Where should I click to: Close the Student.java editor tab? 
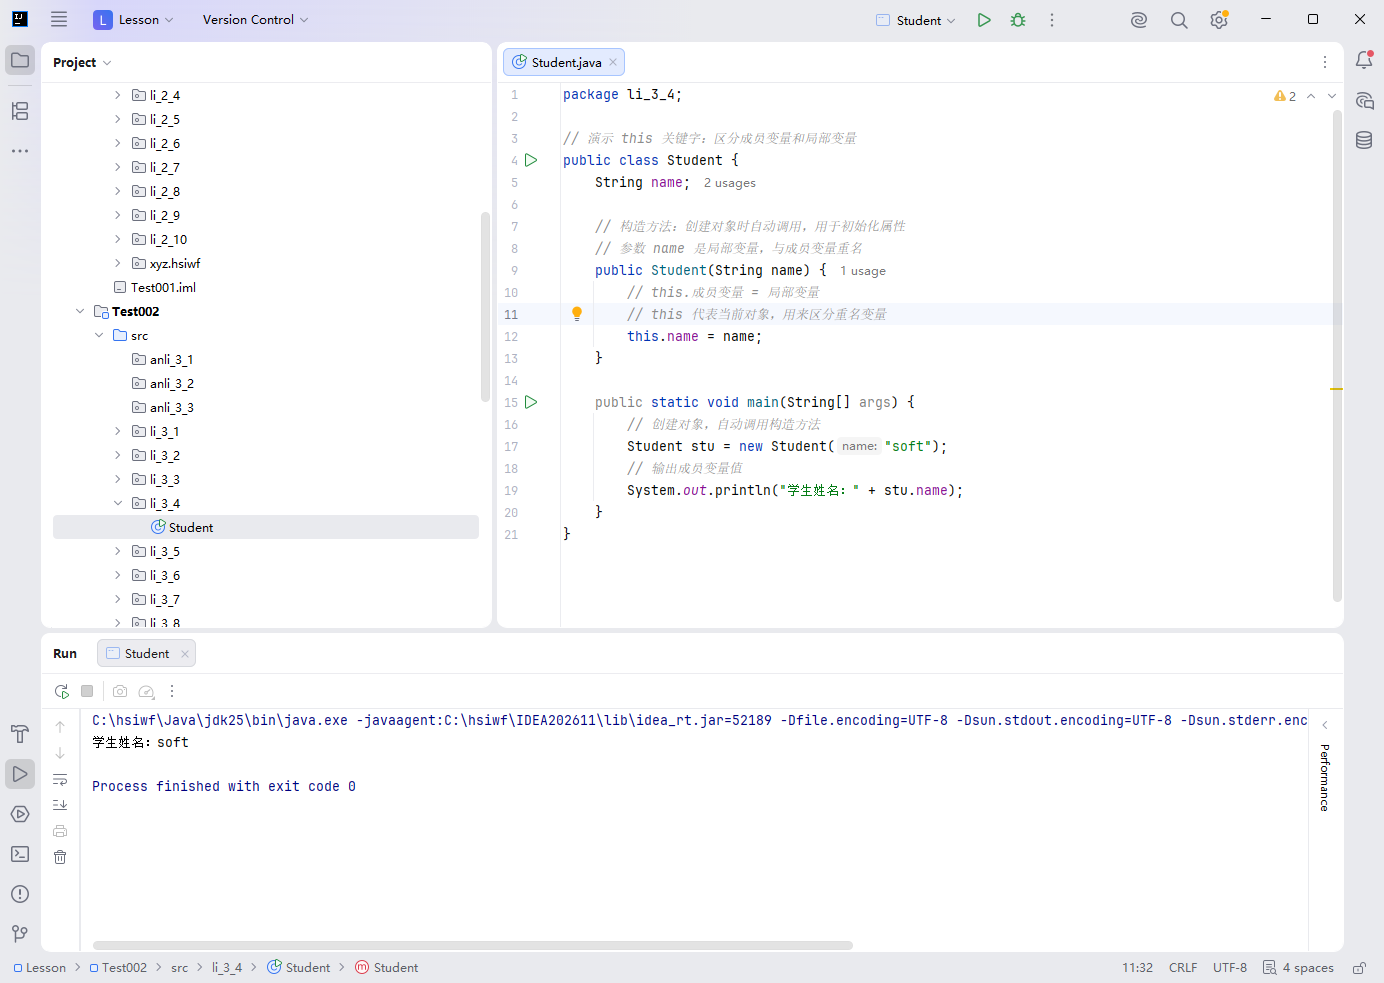point(613,62)
